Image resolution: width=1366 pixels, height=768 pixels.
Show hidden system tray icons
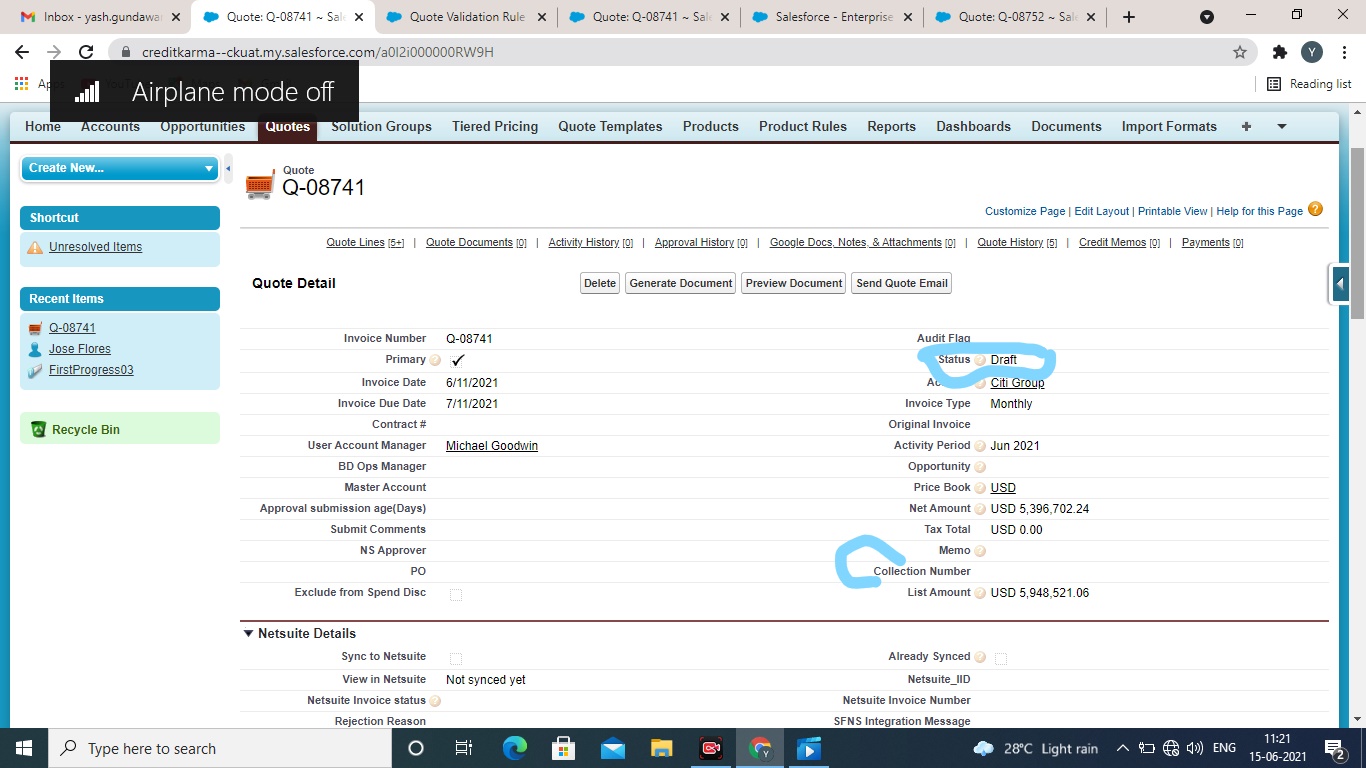tap(1122, 748)
